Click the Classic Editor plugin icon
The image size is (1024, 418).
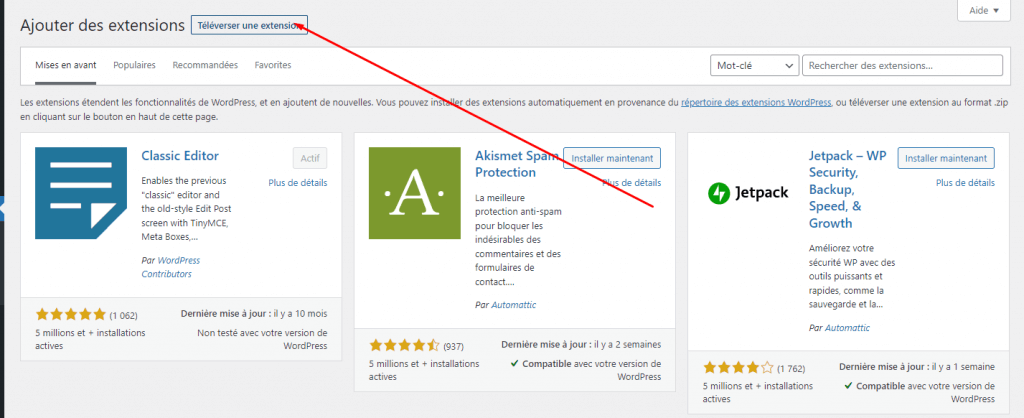click(81, 193)
